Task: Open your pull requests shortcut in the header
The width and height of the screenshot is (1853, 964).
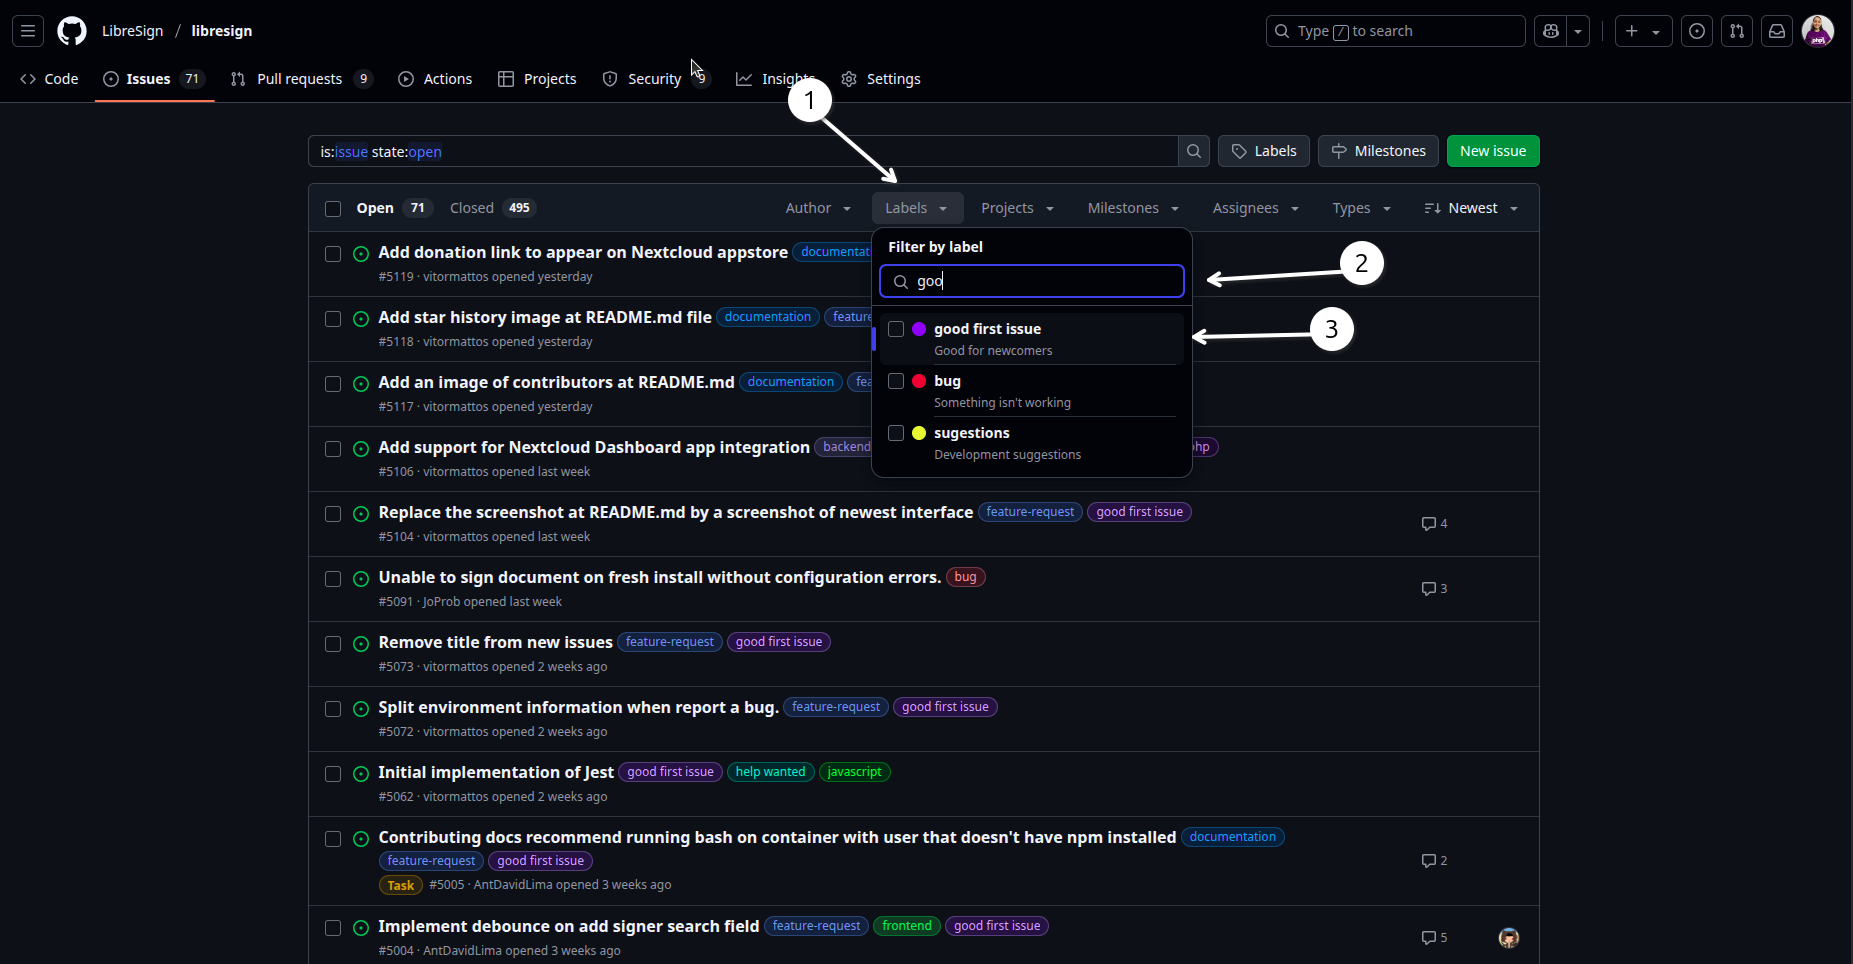Action: click(x=1737, y=31)
